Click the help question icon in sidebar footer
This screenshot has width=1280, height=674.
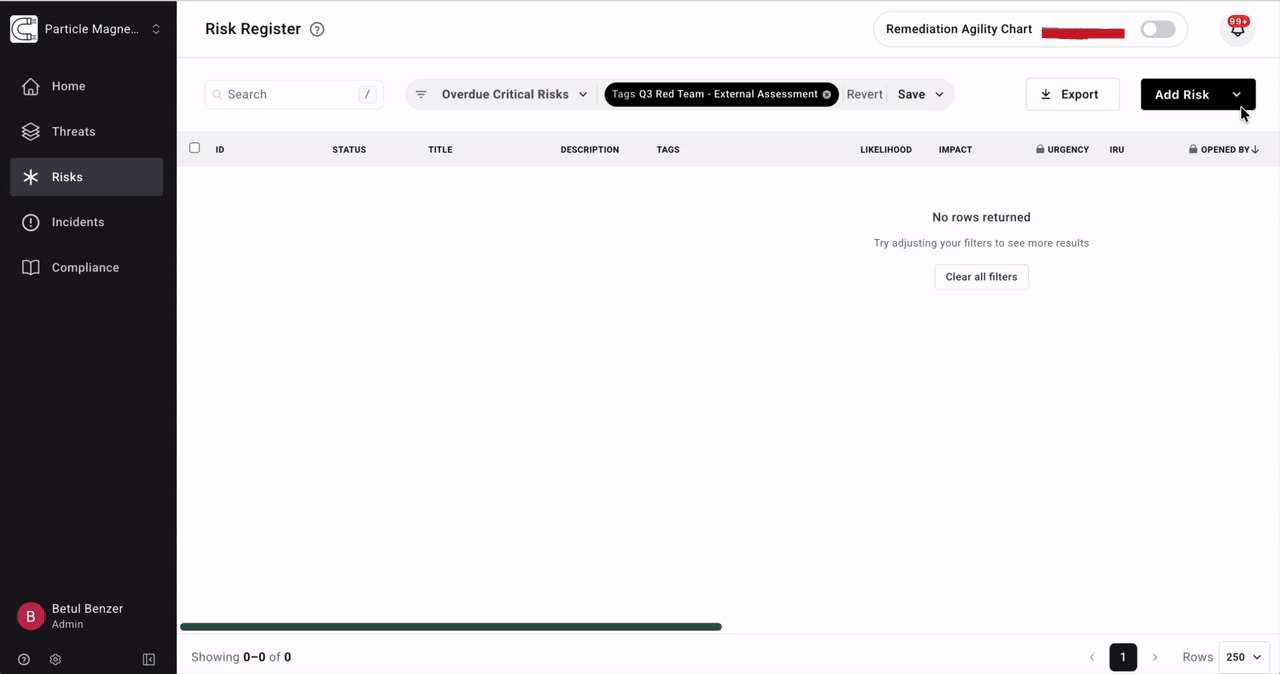click(24, 660)
